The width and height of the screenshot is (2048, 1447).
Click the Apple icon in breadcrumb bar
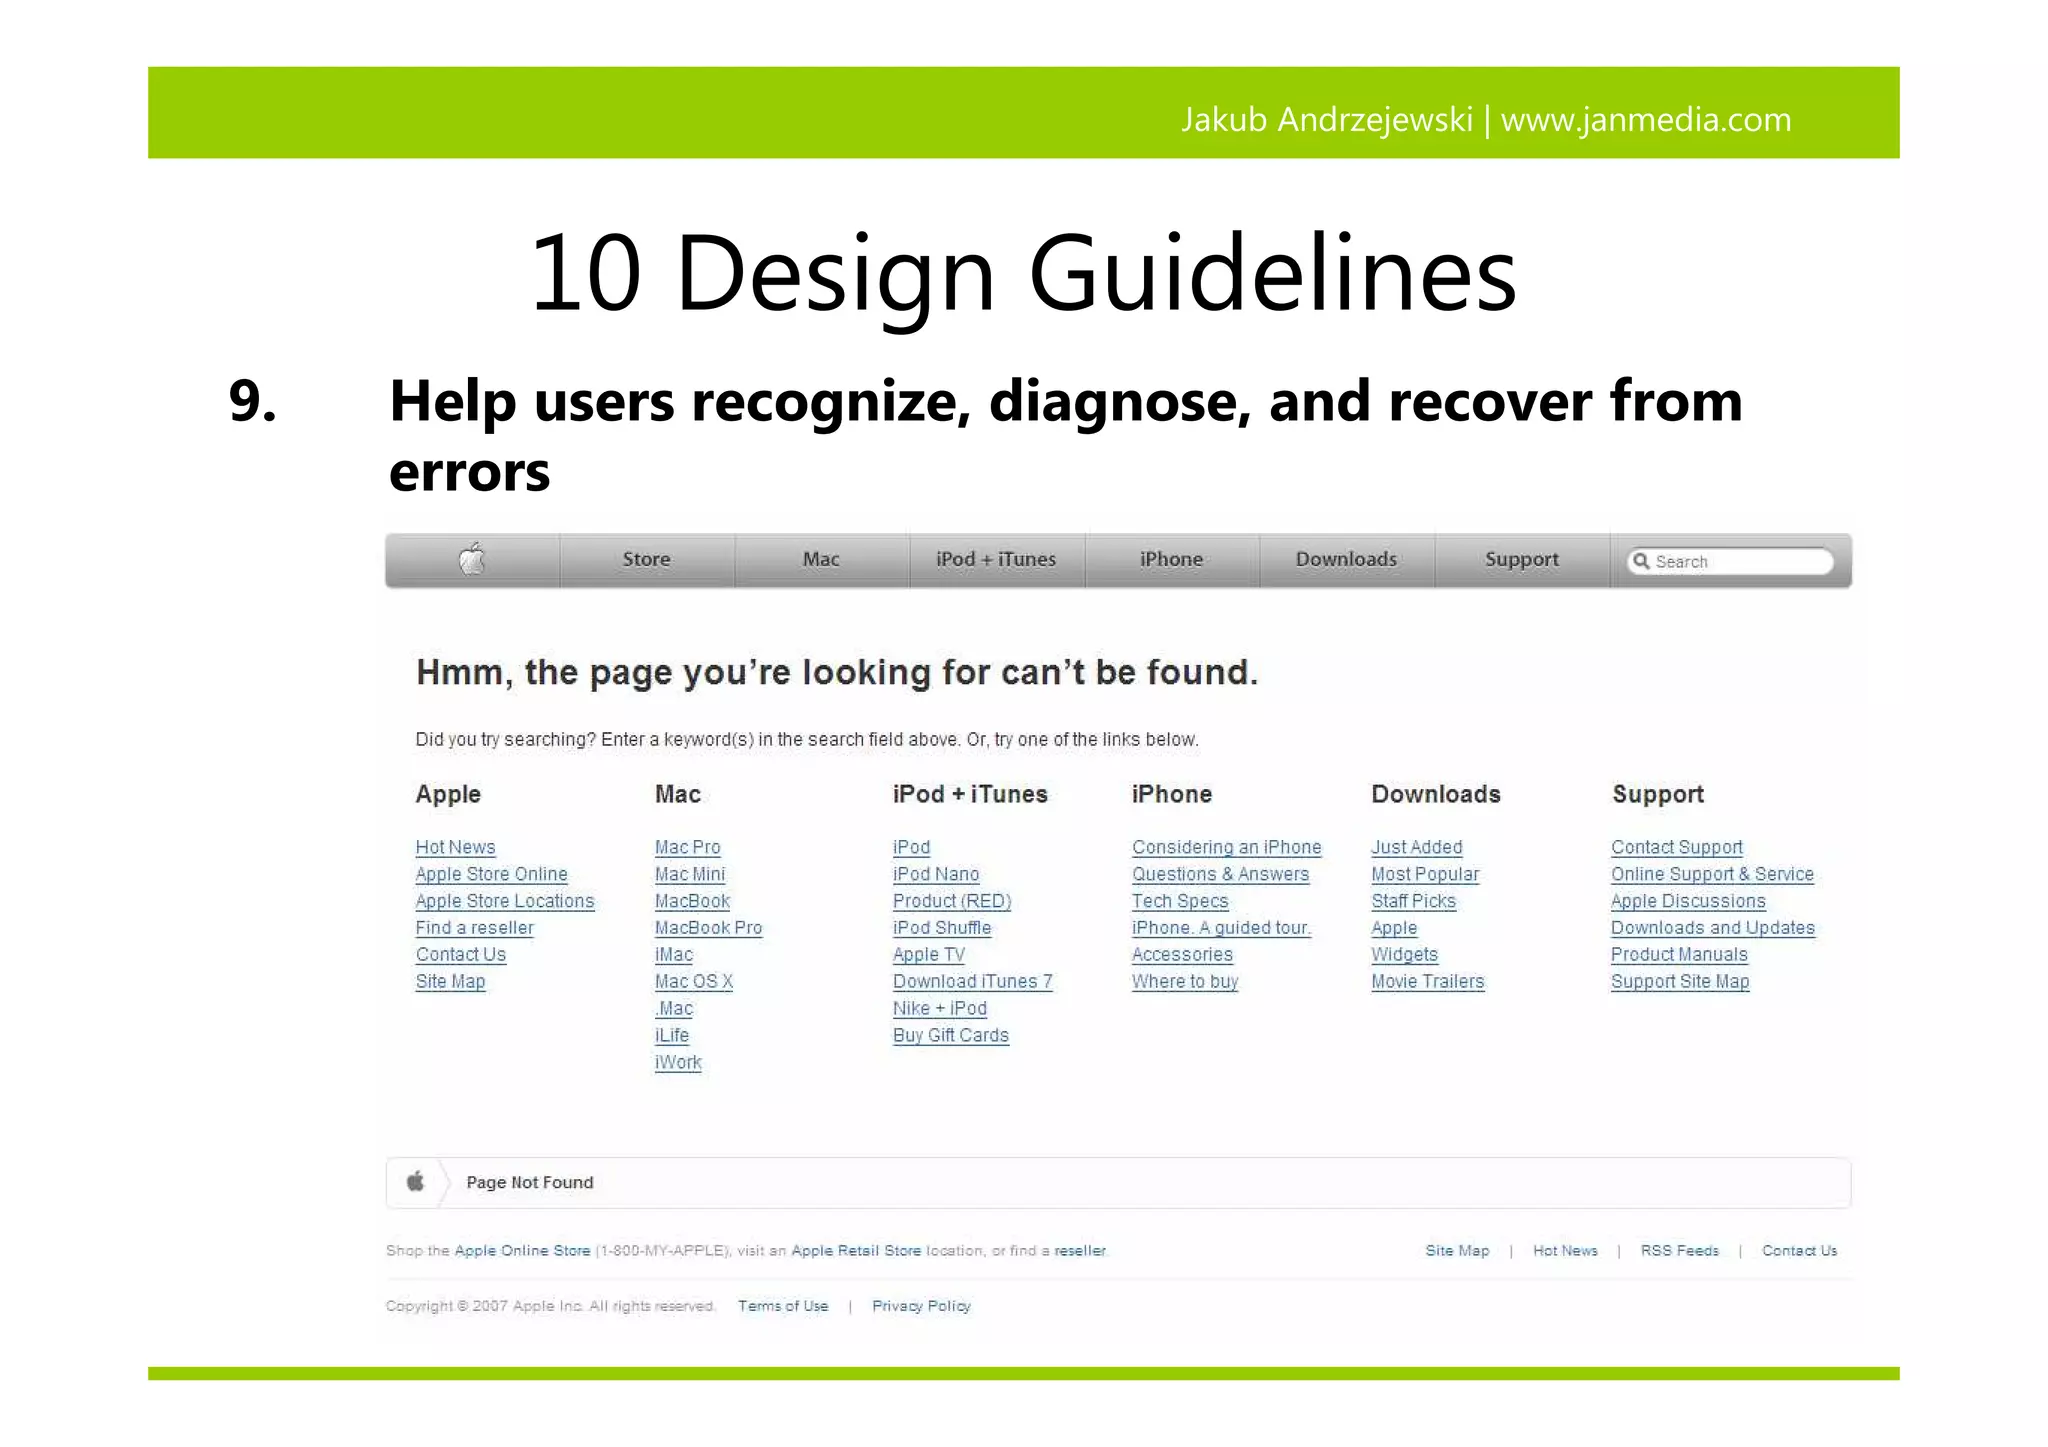point(415,1182)
